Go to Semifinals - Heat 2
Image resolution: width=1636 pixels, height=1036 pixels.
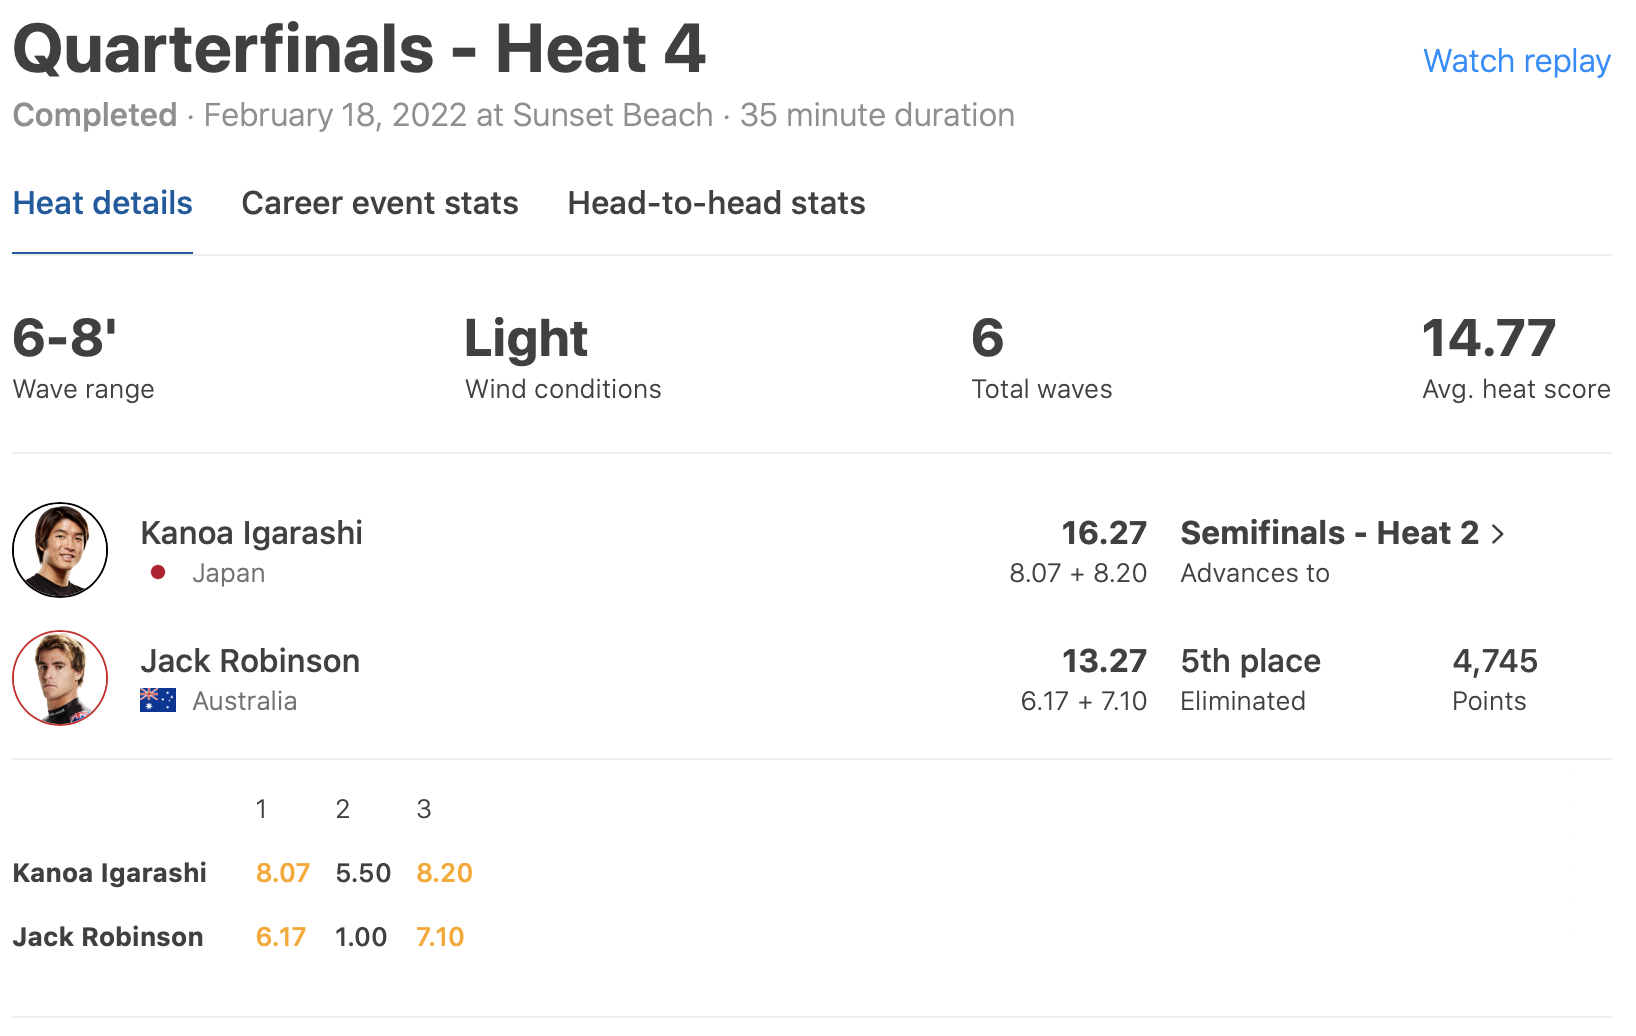click(x=1329, y=533)
